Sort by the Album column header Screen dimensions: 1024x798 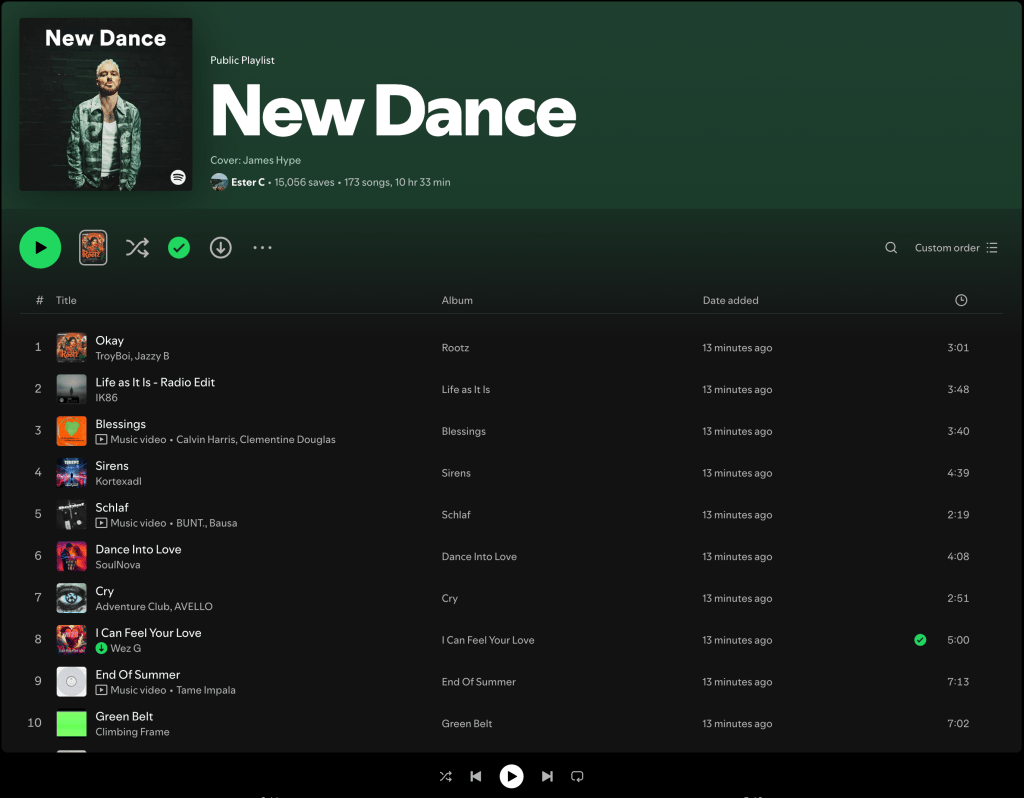(x=457, y=300)
